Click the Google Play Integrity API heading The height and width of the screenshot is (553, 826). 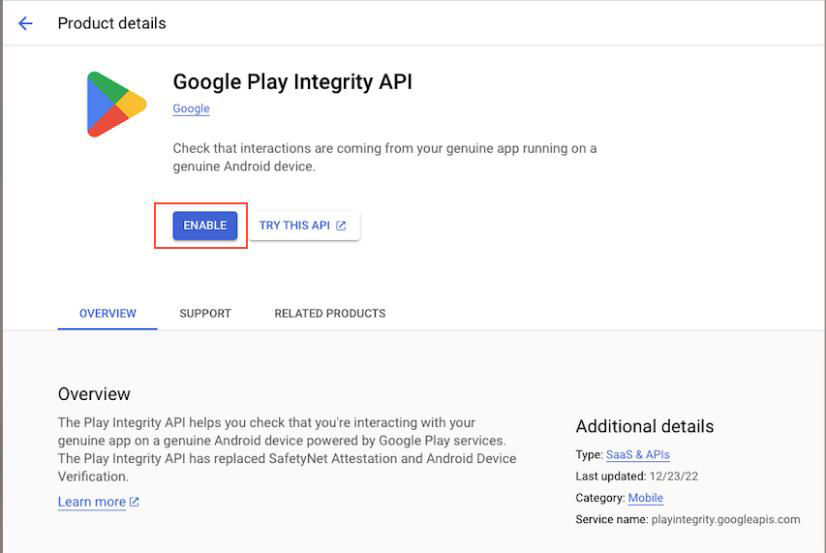coord(292,82)
